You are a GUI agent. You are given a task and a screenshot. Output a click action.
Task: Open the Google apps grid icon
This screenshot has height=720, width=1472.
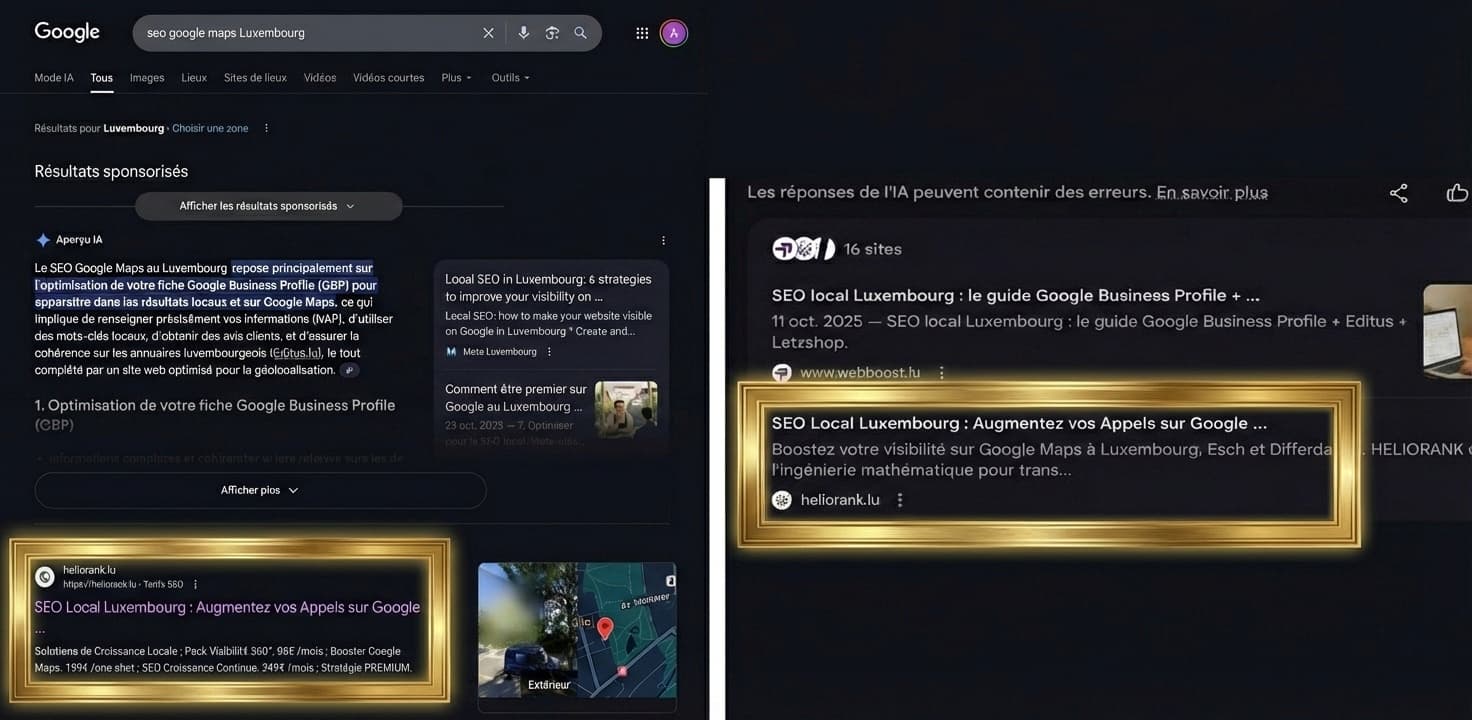click(641, 32)
